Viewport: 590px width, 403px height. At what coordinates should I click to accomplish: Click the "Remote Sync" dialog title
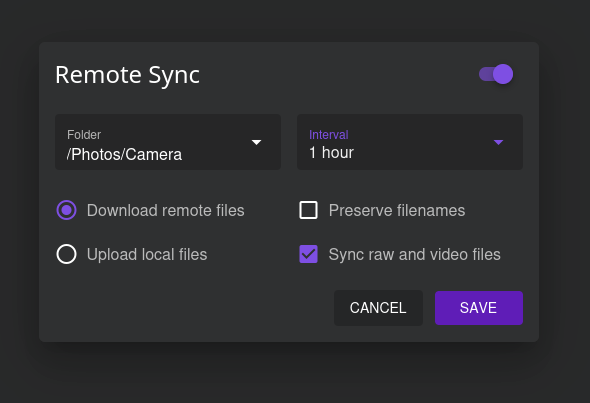coord(127,75)
